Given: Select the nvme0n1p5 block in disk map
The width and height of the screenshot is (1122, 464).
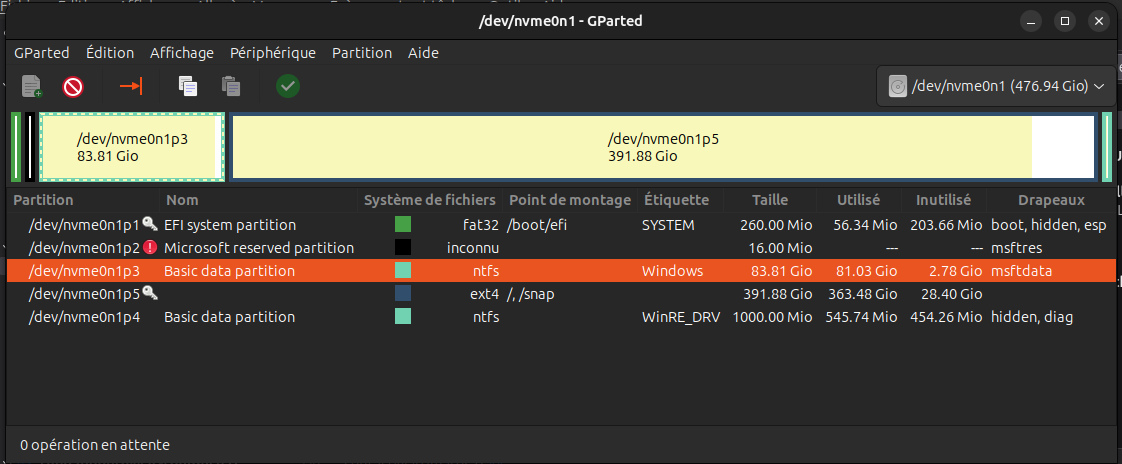Looking at the screenshot, I should click(x=663, y=147).
